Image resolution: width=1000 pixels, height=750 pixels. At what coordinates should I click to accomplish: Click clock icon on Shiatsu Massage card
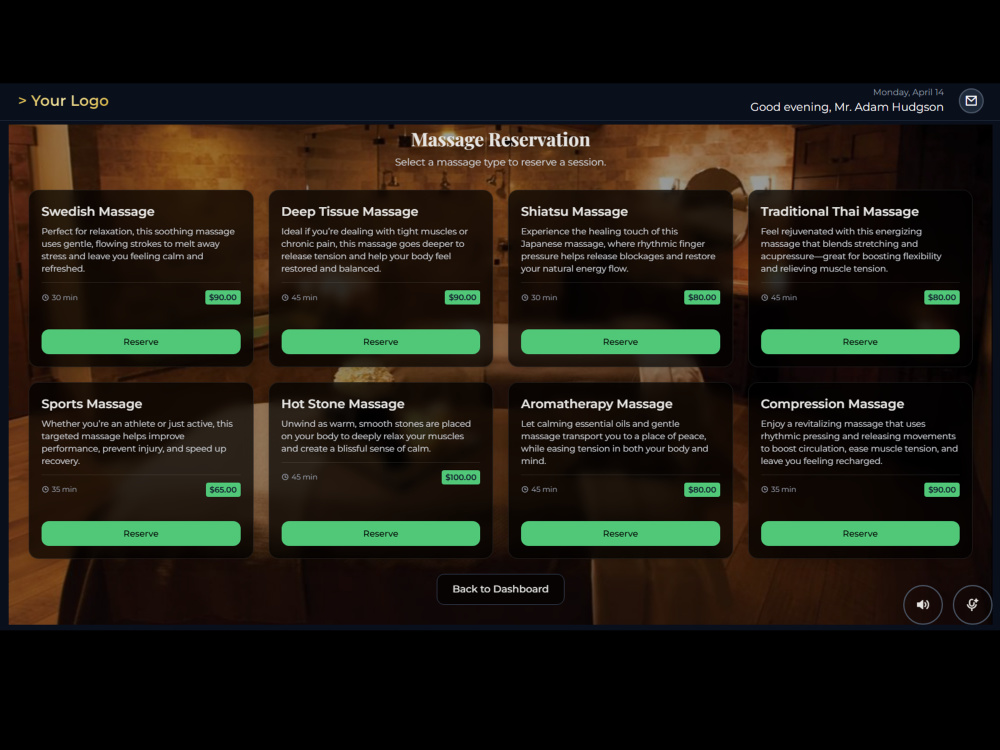(525, 297)
